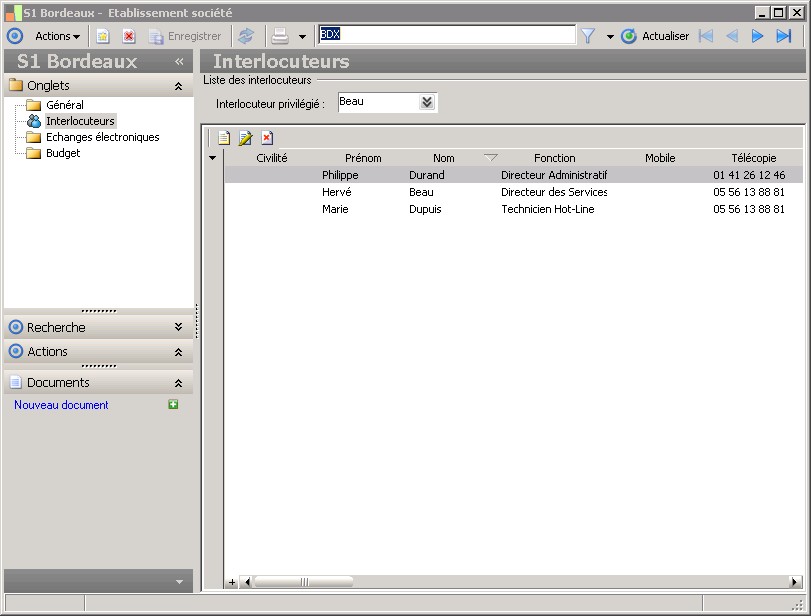Screen dimensions: 811x616
Task: Click the new record icon in main toolbar
Action: pyautogui.click(x=103, y=36)
